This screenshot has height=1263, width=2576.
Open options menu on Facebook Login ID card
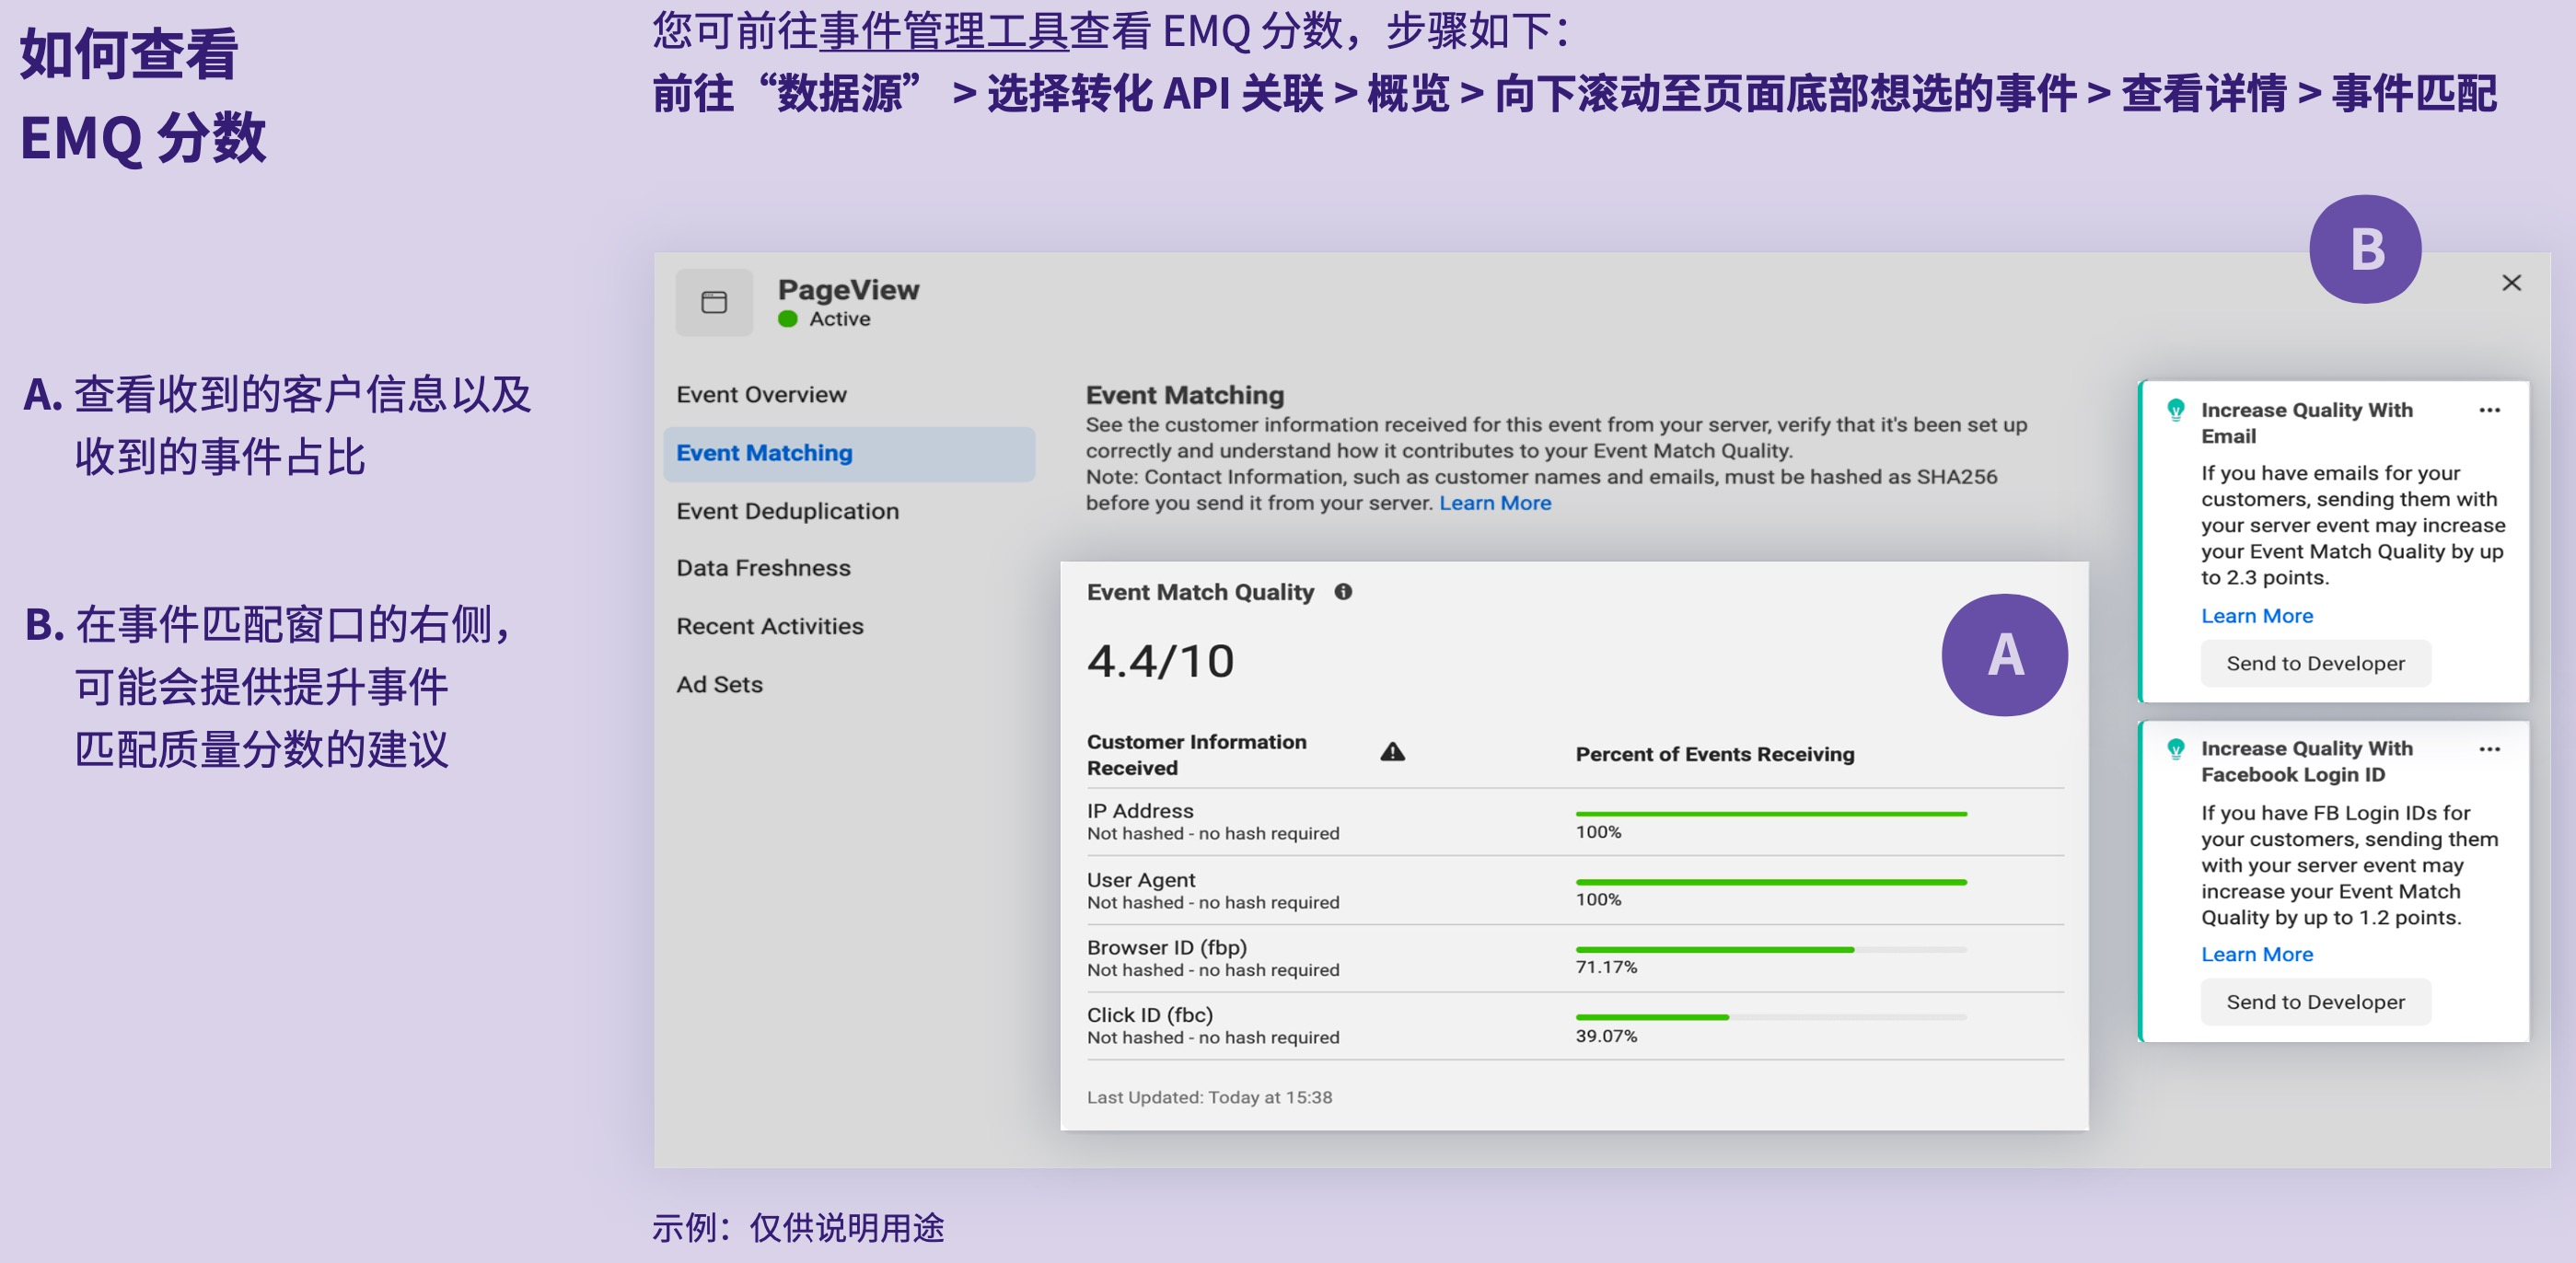pos(2489,749)
